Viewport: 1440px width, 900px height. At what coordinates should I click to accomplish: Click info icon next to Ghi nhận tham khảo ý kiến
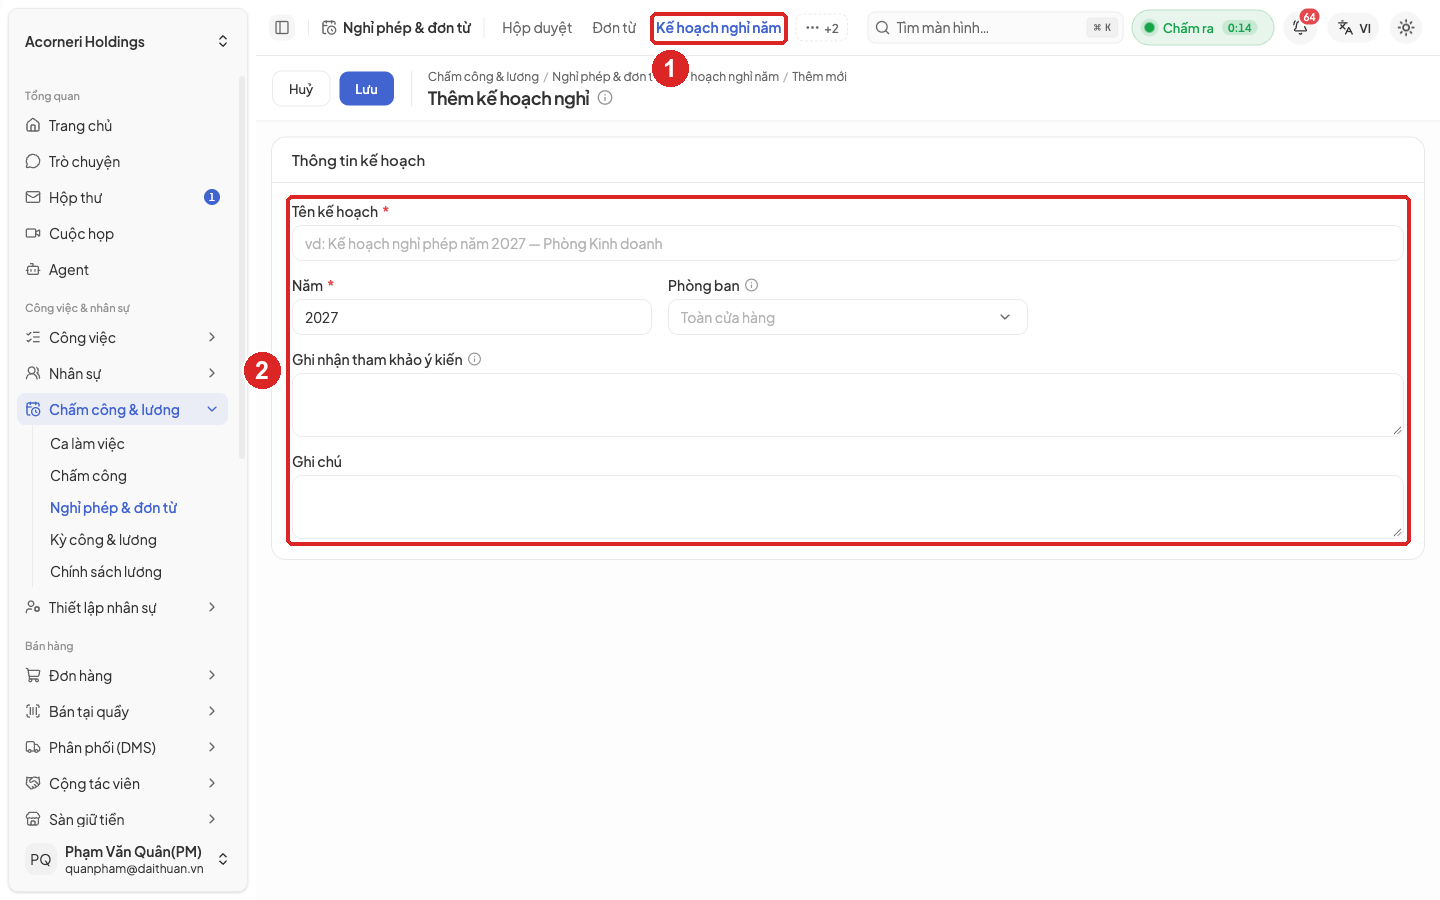tap(475, 359)
